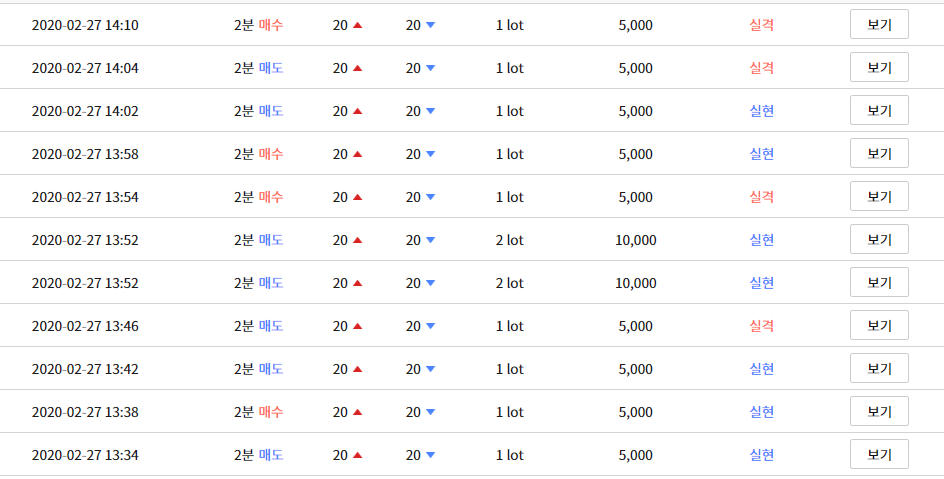Click red up triangle in 13:34 row

(358, 455)
